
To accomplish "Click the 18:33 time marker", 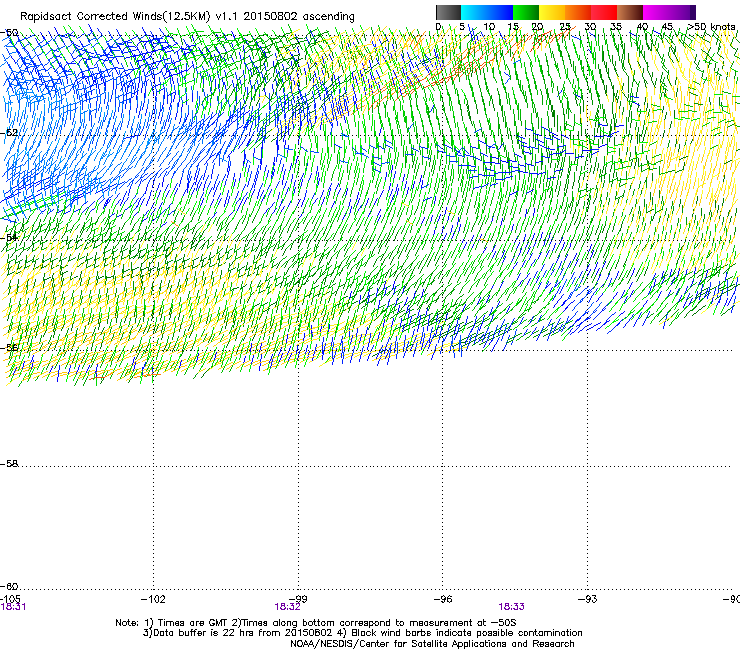I will coord(512,607).
